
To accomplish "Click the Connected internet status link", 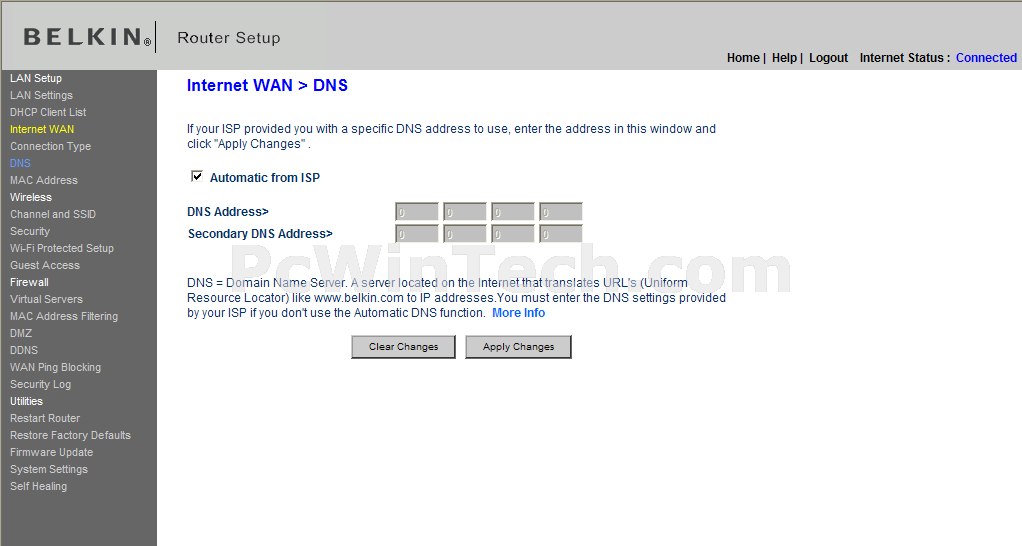I will pyautogui.click(x=986, y=58).
